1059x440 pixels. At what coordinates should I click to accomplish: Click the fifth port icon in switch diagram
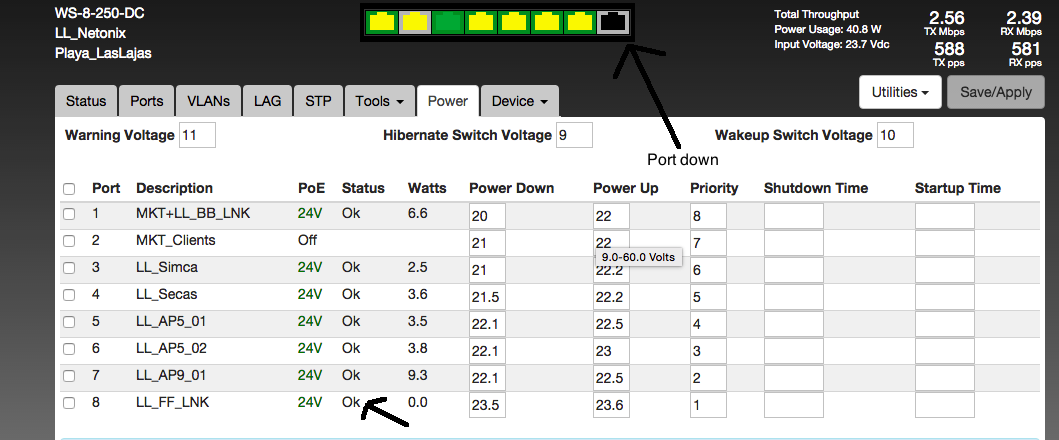click(513, 22)
